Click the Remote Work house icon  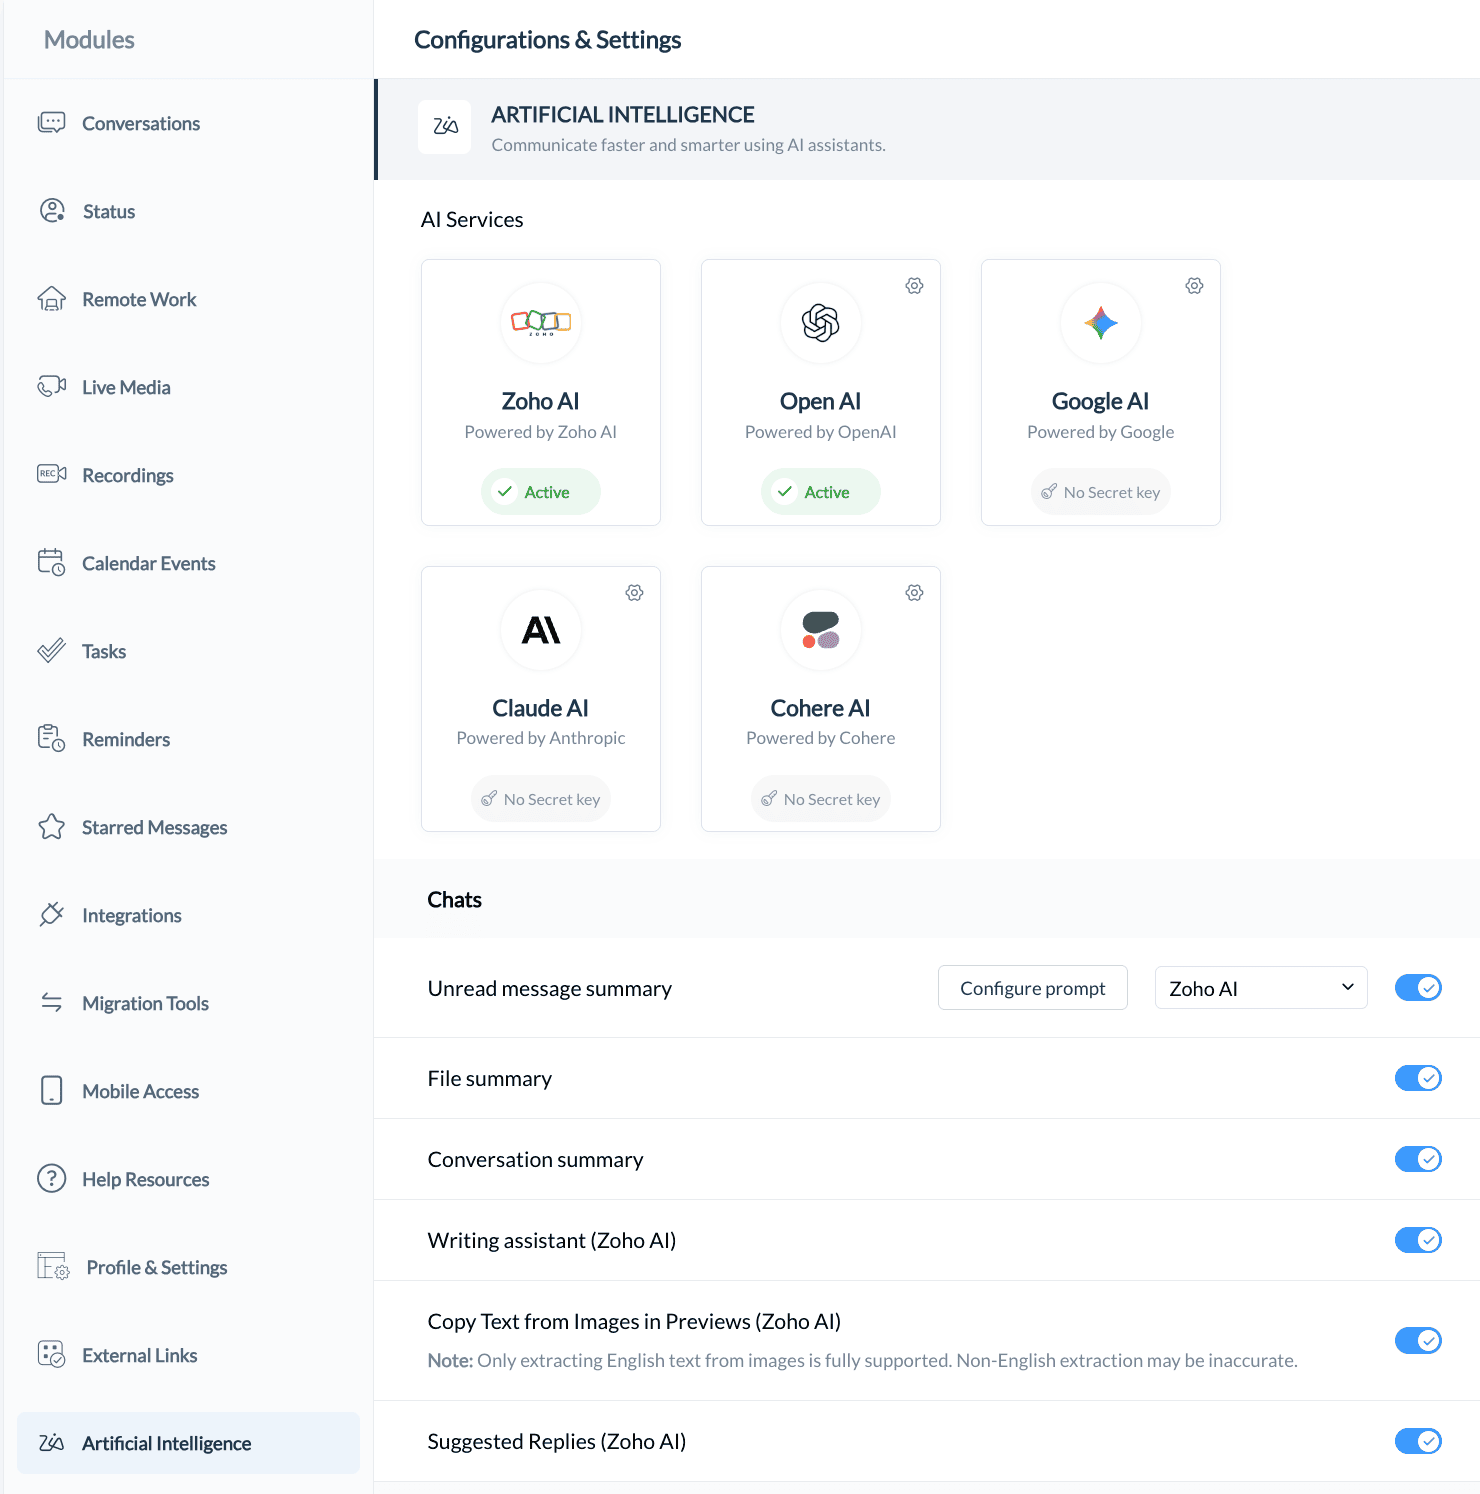pyautogui.click(x=52, y=299)
